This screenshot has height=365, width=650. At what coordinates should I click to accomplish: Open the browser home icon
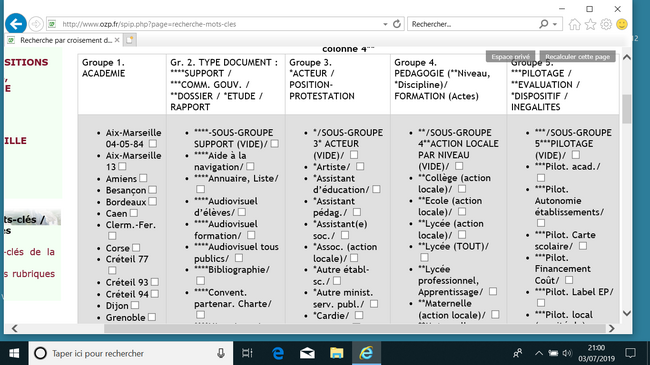[575, 24]
